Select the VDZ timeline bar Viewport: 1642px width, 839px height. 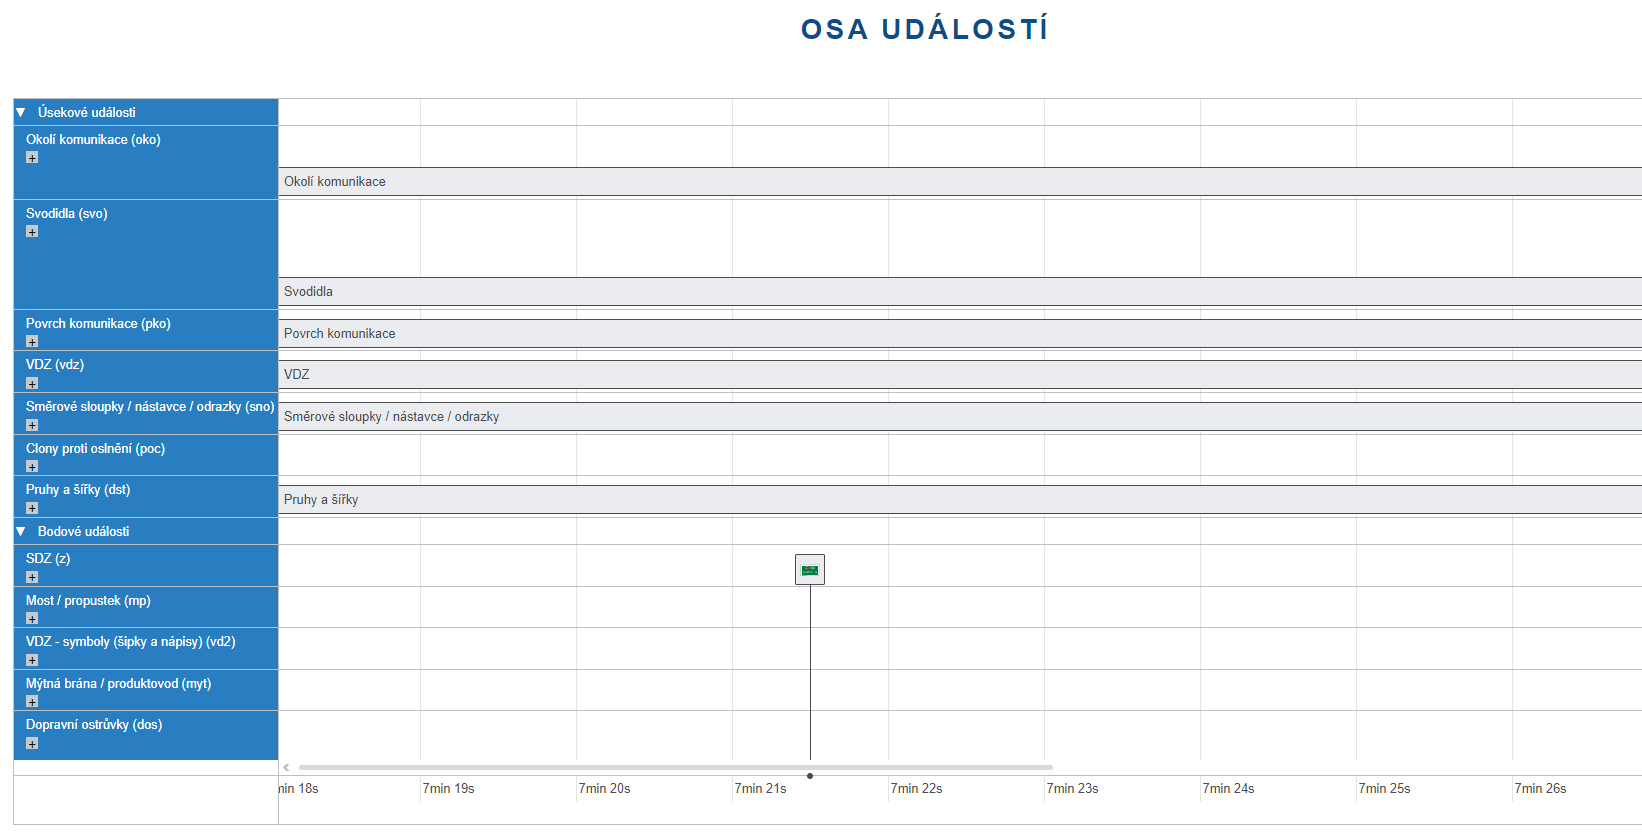(960, 374)
